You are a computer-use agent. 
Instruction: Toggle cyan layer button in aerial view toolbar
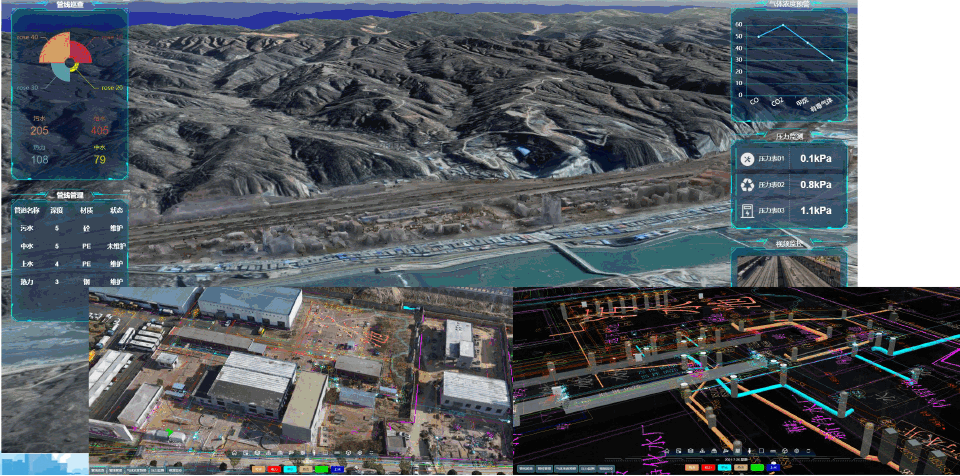click(x=290, y=467)
